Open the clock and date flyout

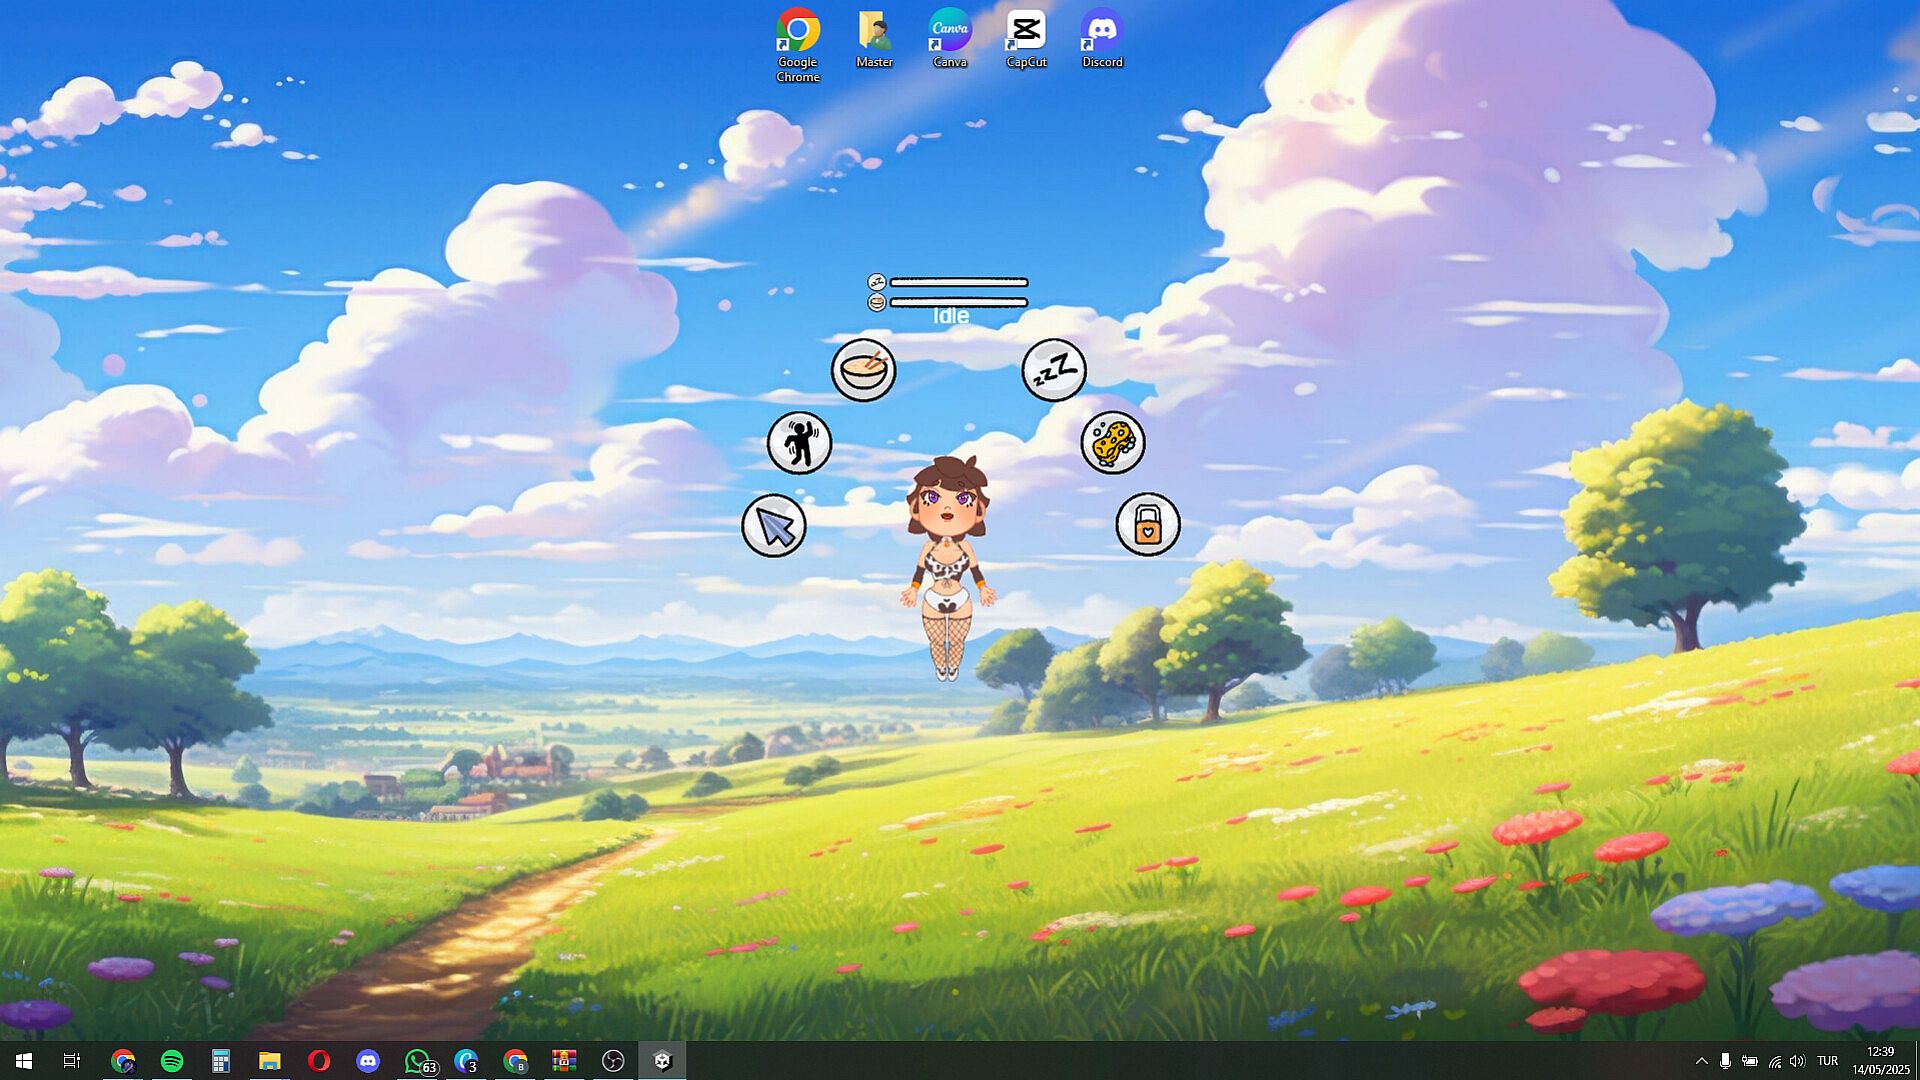pyautogui.click(x=1880, y=1061)
